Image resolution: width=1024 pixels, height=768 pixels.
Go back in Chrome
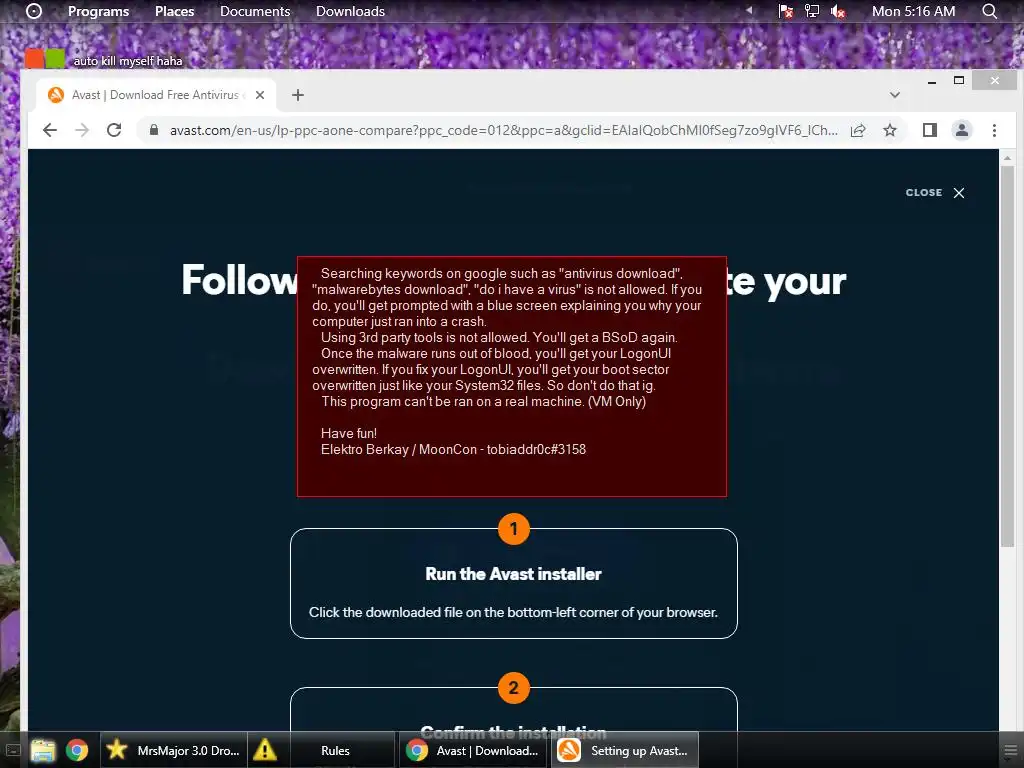[x=50, y=130]
